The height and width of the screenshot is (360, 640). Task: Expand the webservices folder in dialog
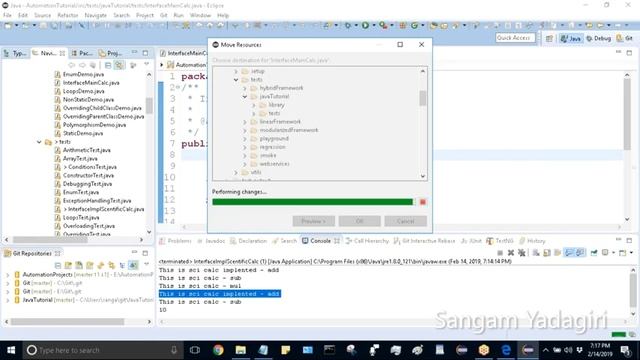[x=245, y=164]
